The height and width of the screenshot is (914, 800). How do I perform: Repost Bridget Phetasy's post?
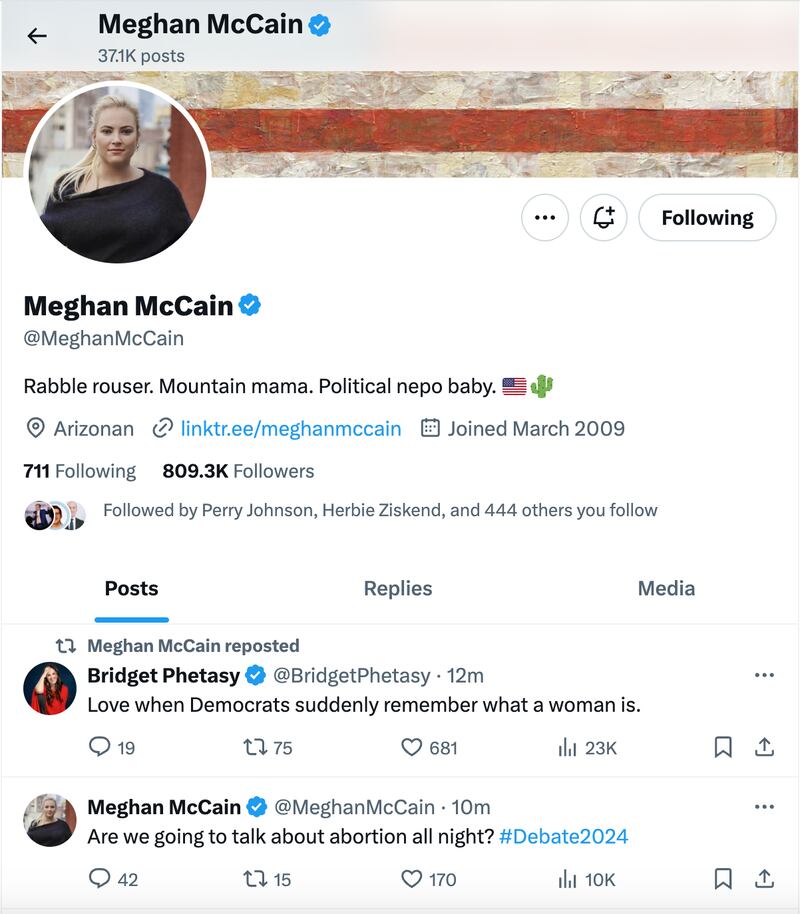click(255, 747)
